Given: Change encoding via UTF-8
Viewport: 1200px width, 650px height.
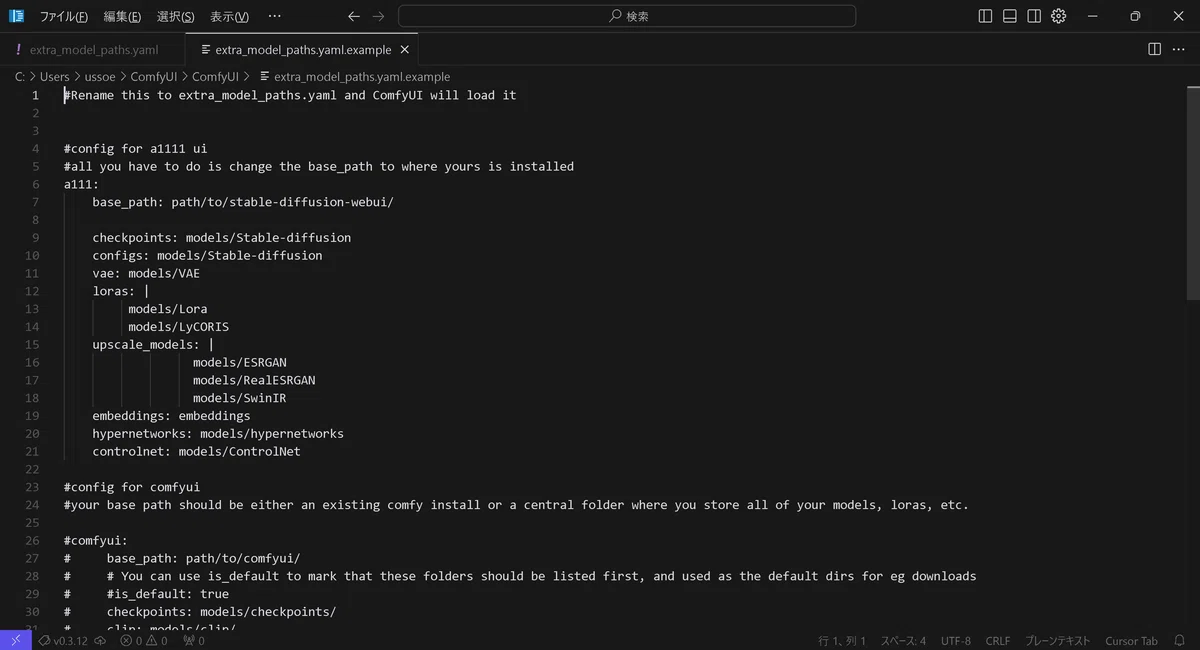Looking at the screenshot, I should (x=955, y=641).
